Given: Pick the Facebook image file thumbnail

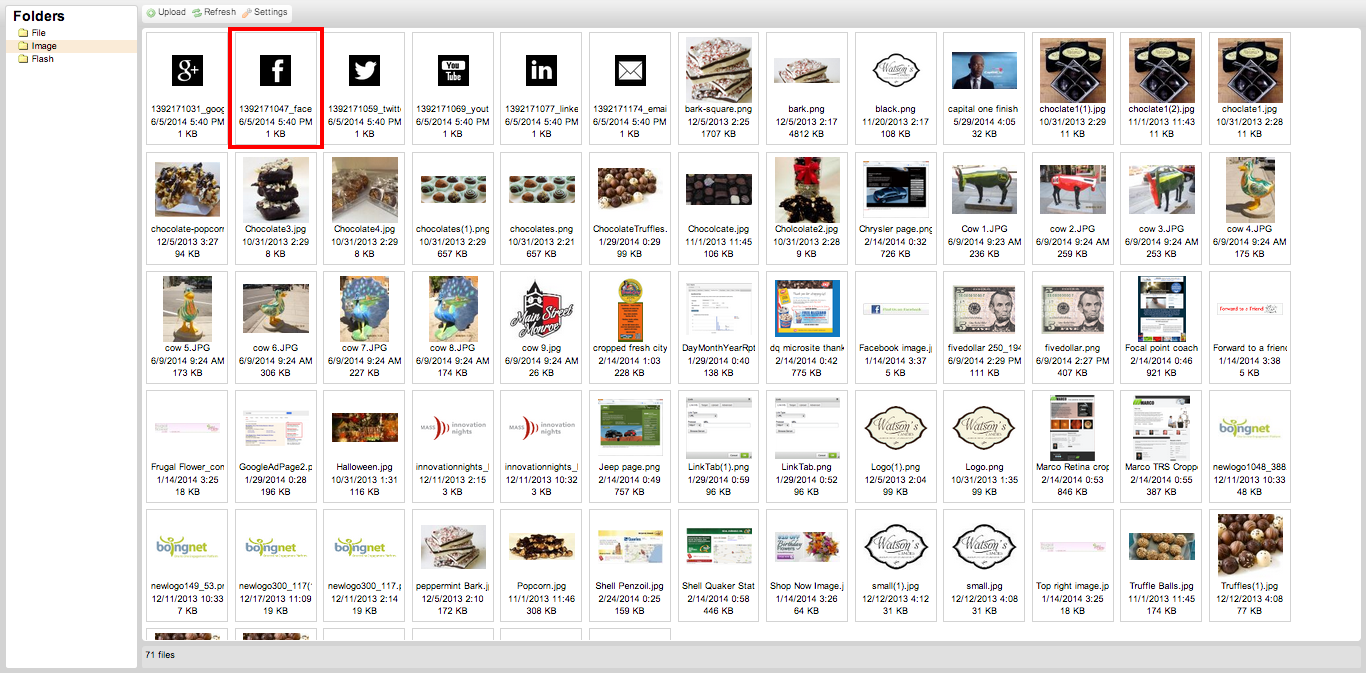Looking at the screenshot, I should tap(895, 328).
